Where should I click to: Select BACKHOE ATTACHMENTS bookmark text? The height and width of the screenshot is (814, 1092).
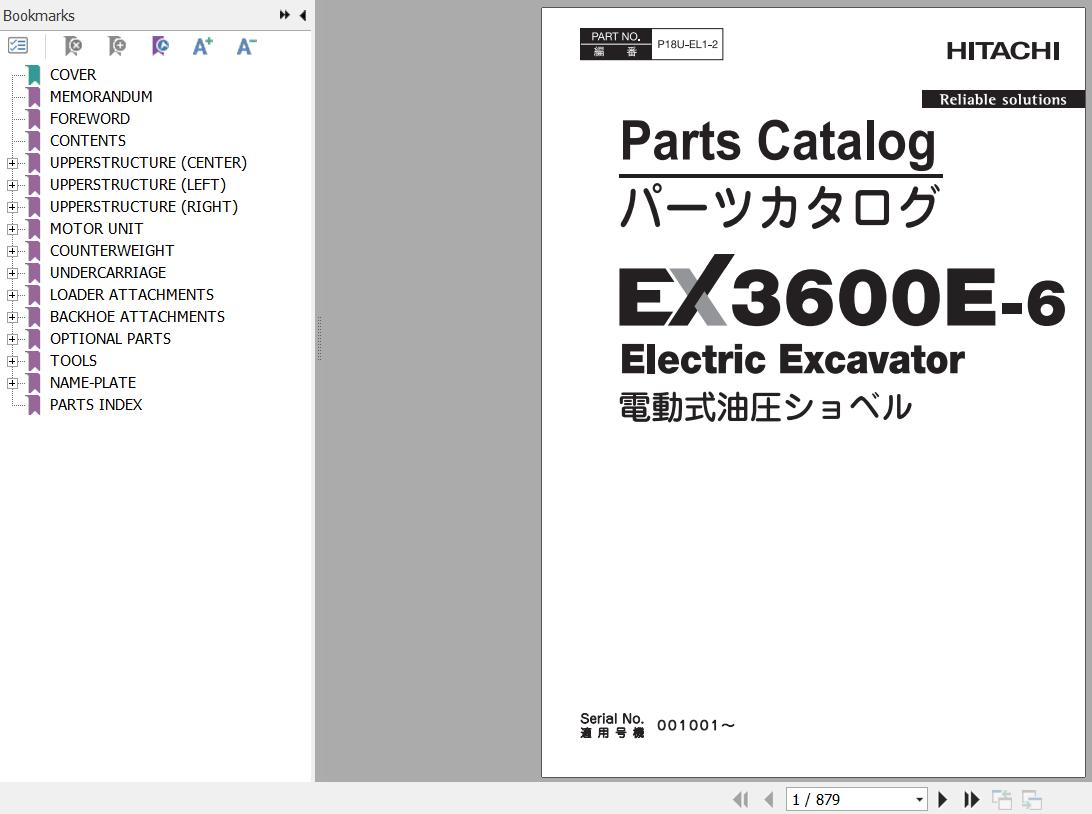pyautogui.click(x=137, y=317)
